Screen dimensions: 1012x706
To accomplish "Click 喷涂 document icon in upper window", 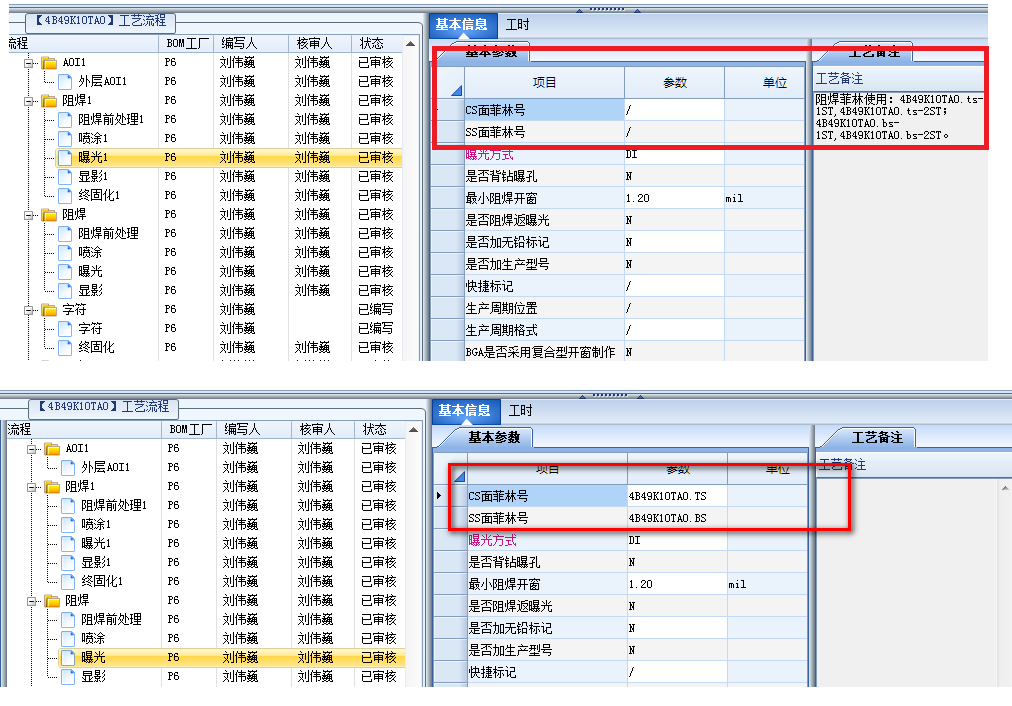I will pos(65,252).
